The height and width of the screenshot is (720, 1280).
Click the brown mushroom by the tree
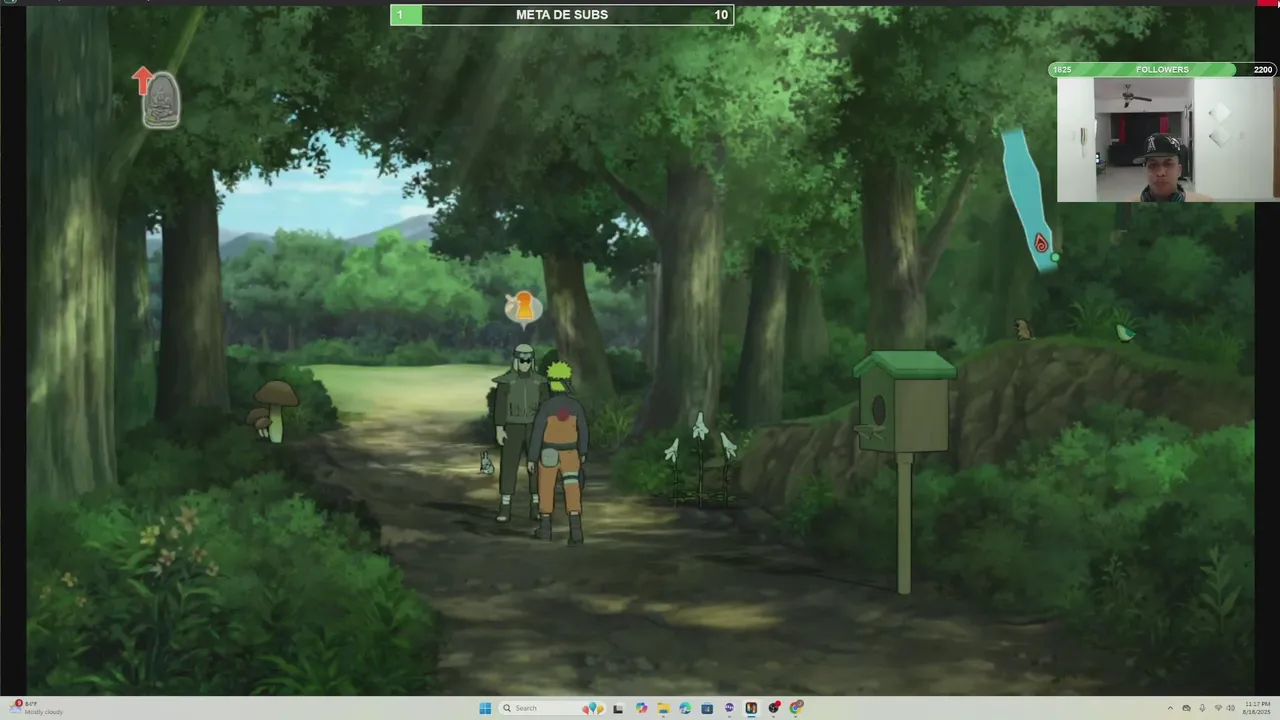pos(273,408)
